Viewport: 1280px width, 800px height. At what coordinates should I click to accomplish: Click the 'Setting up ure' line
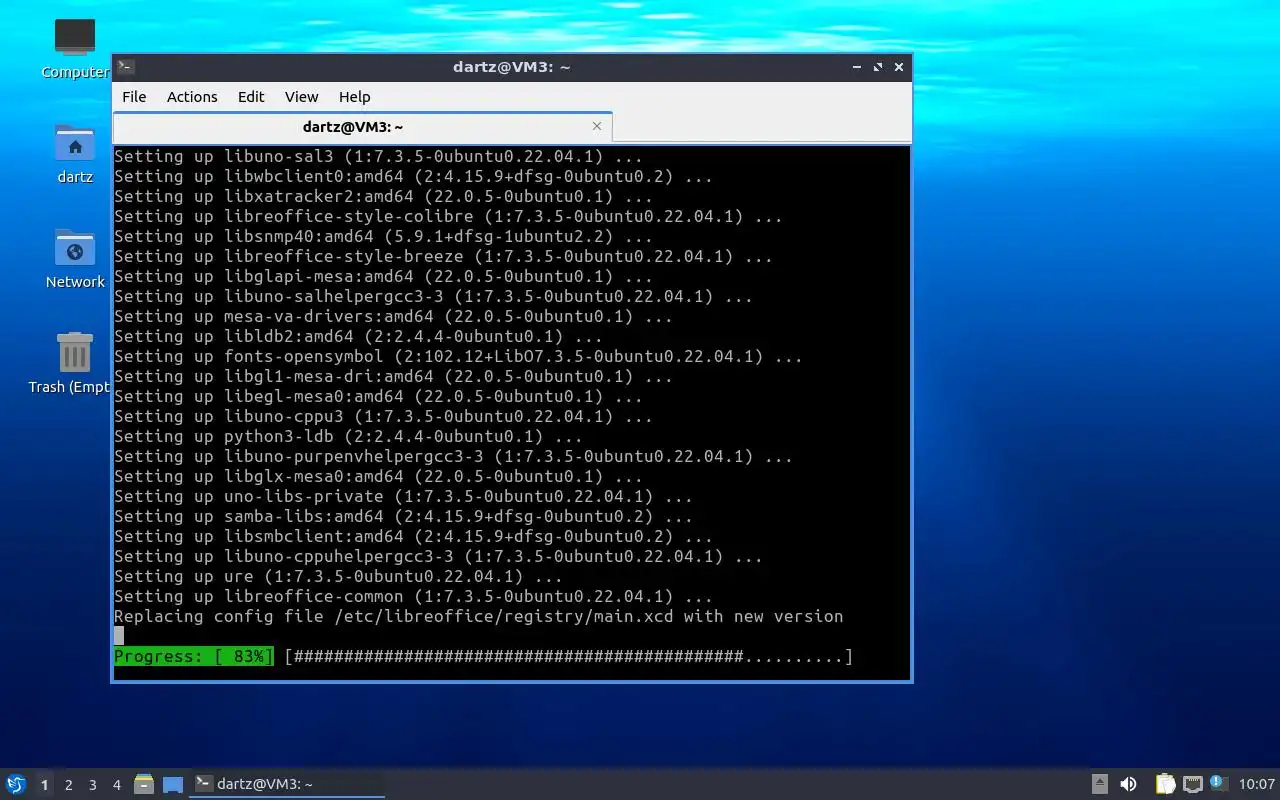coord(339,577)
